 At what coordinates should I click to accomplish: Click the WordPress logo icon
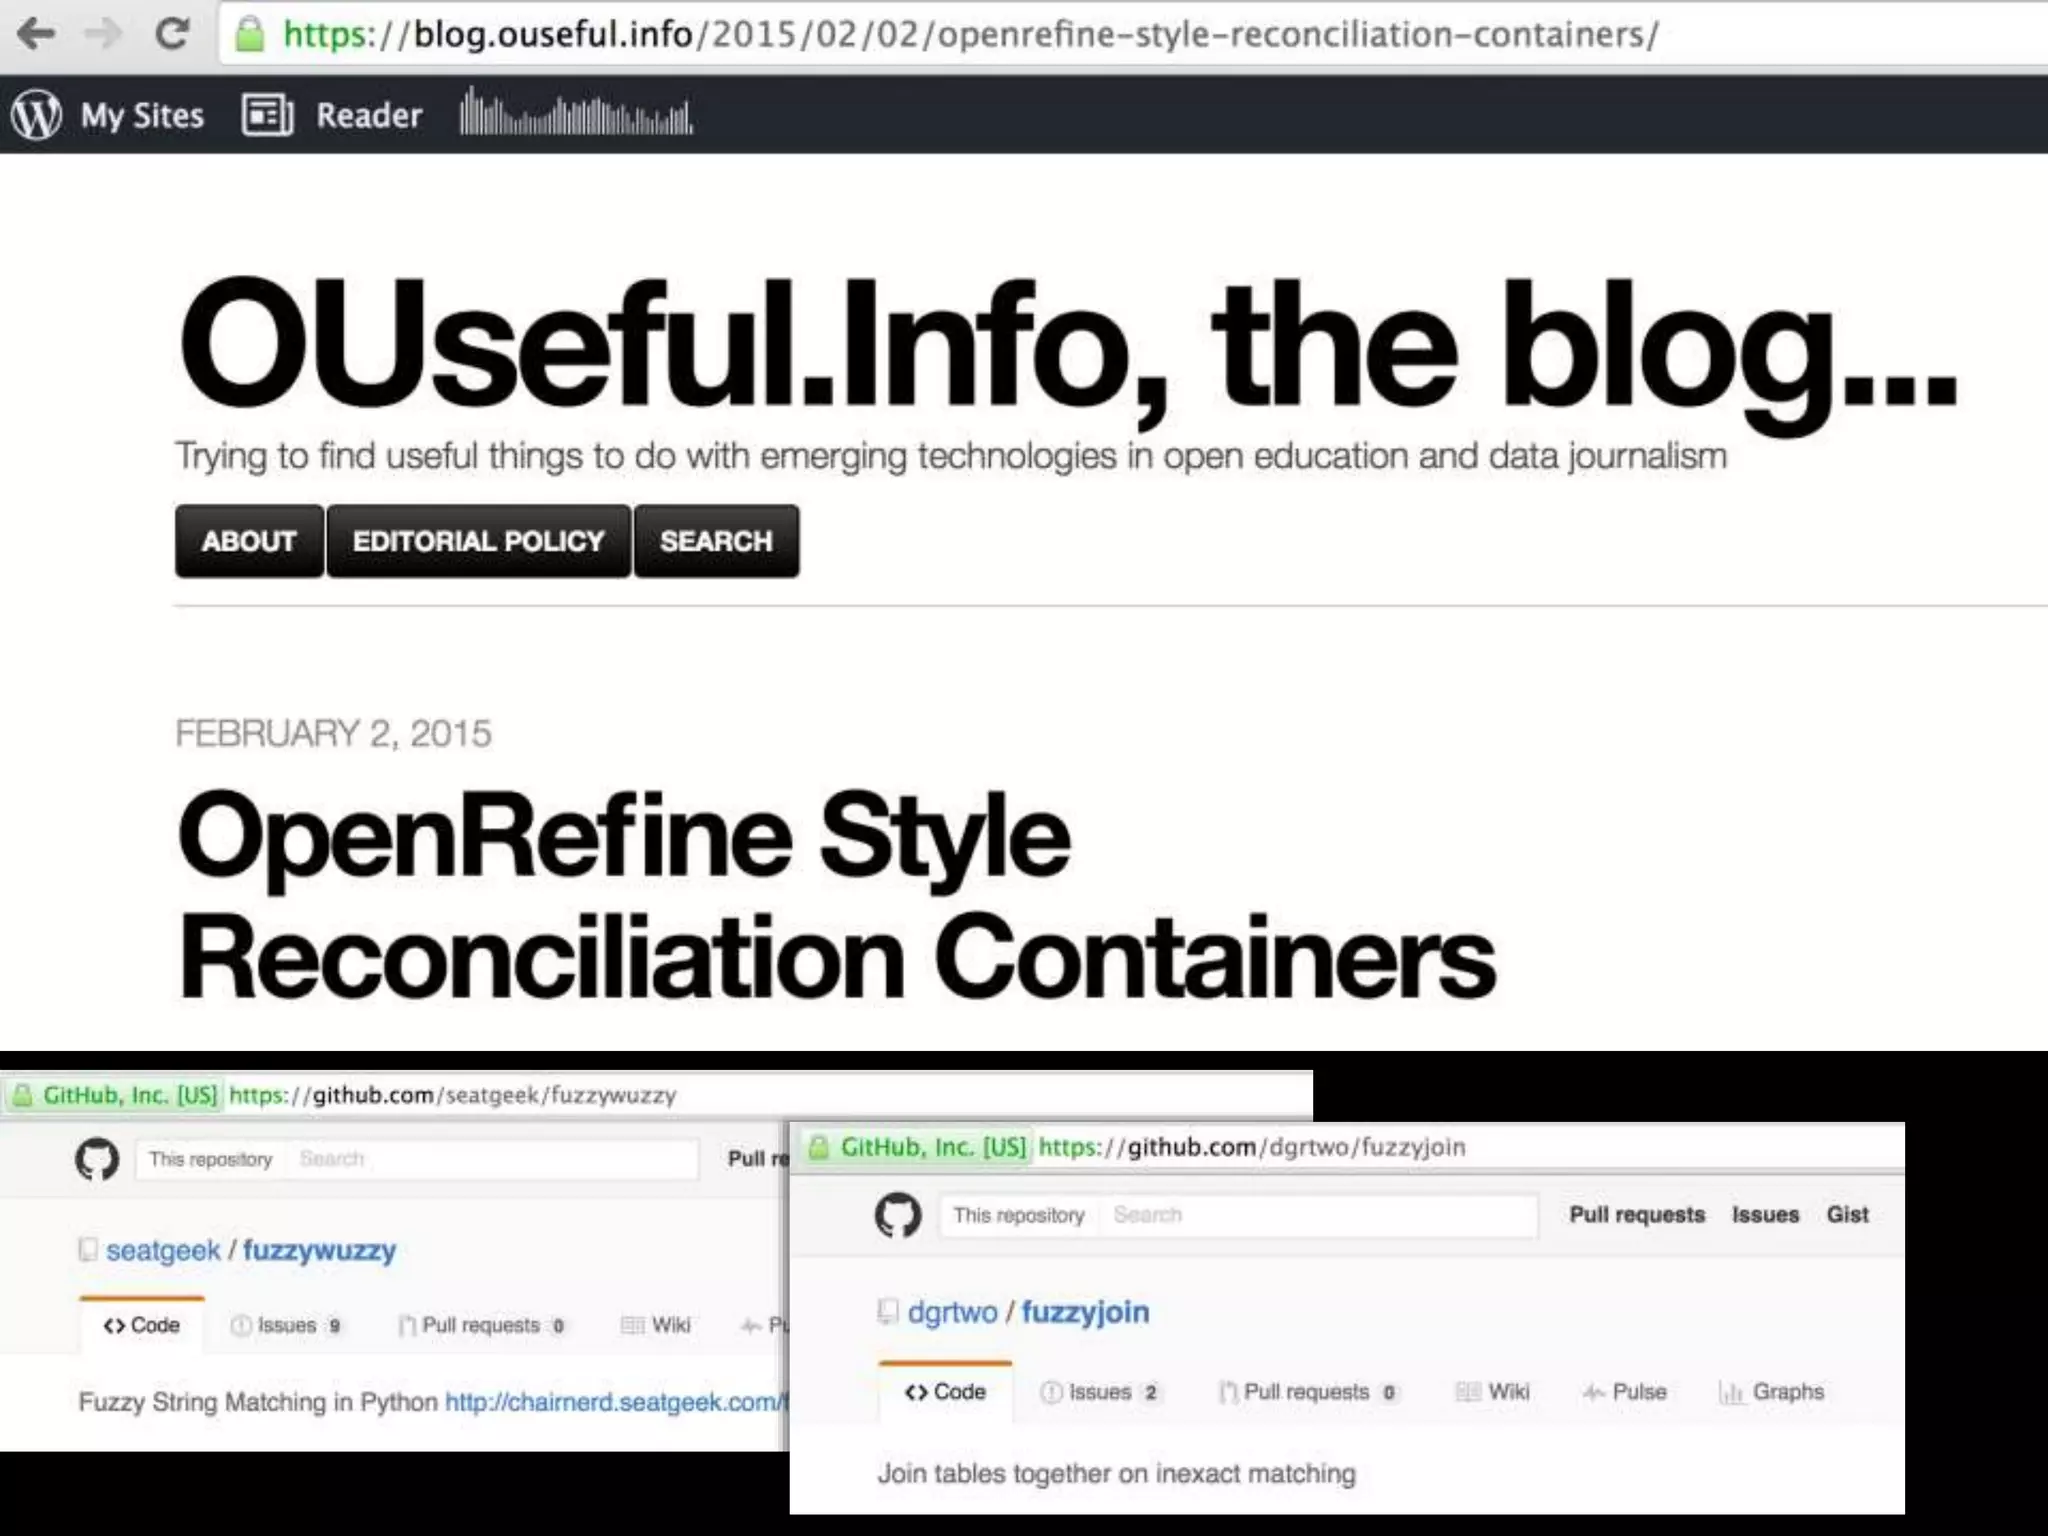click(36, 115)
